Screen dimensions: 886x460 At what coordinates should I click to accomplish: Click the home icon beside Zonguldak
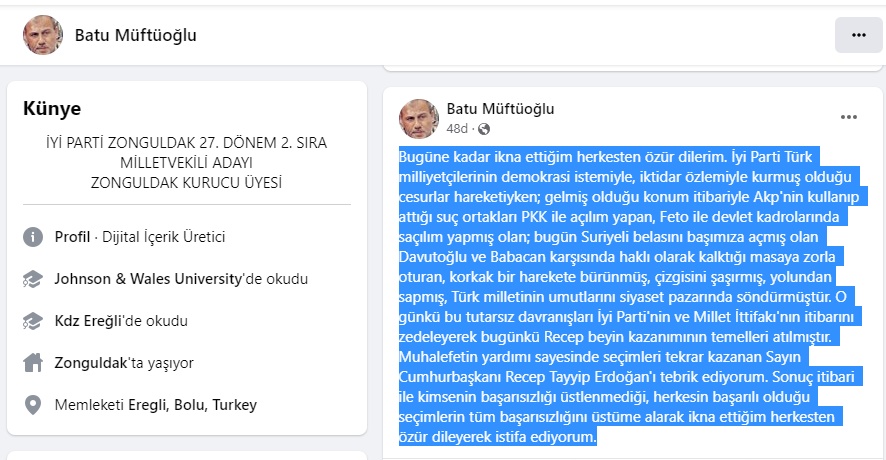click(33, 363)
